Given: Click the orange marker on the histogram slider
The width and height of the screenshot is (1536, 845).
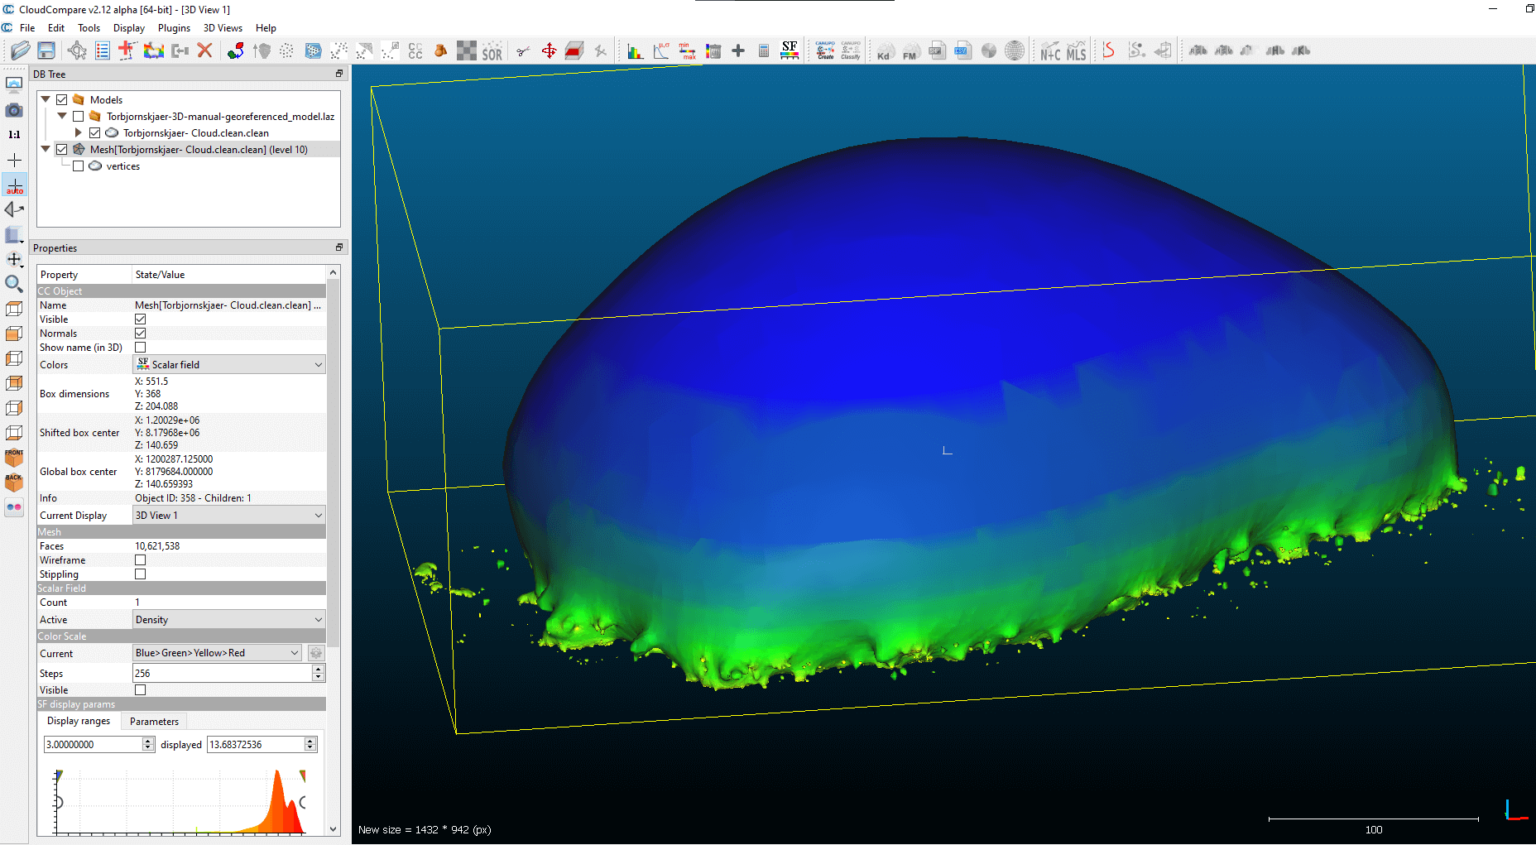Looking at the screenshot, I should coord(305,775).
